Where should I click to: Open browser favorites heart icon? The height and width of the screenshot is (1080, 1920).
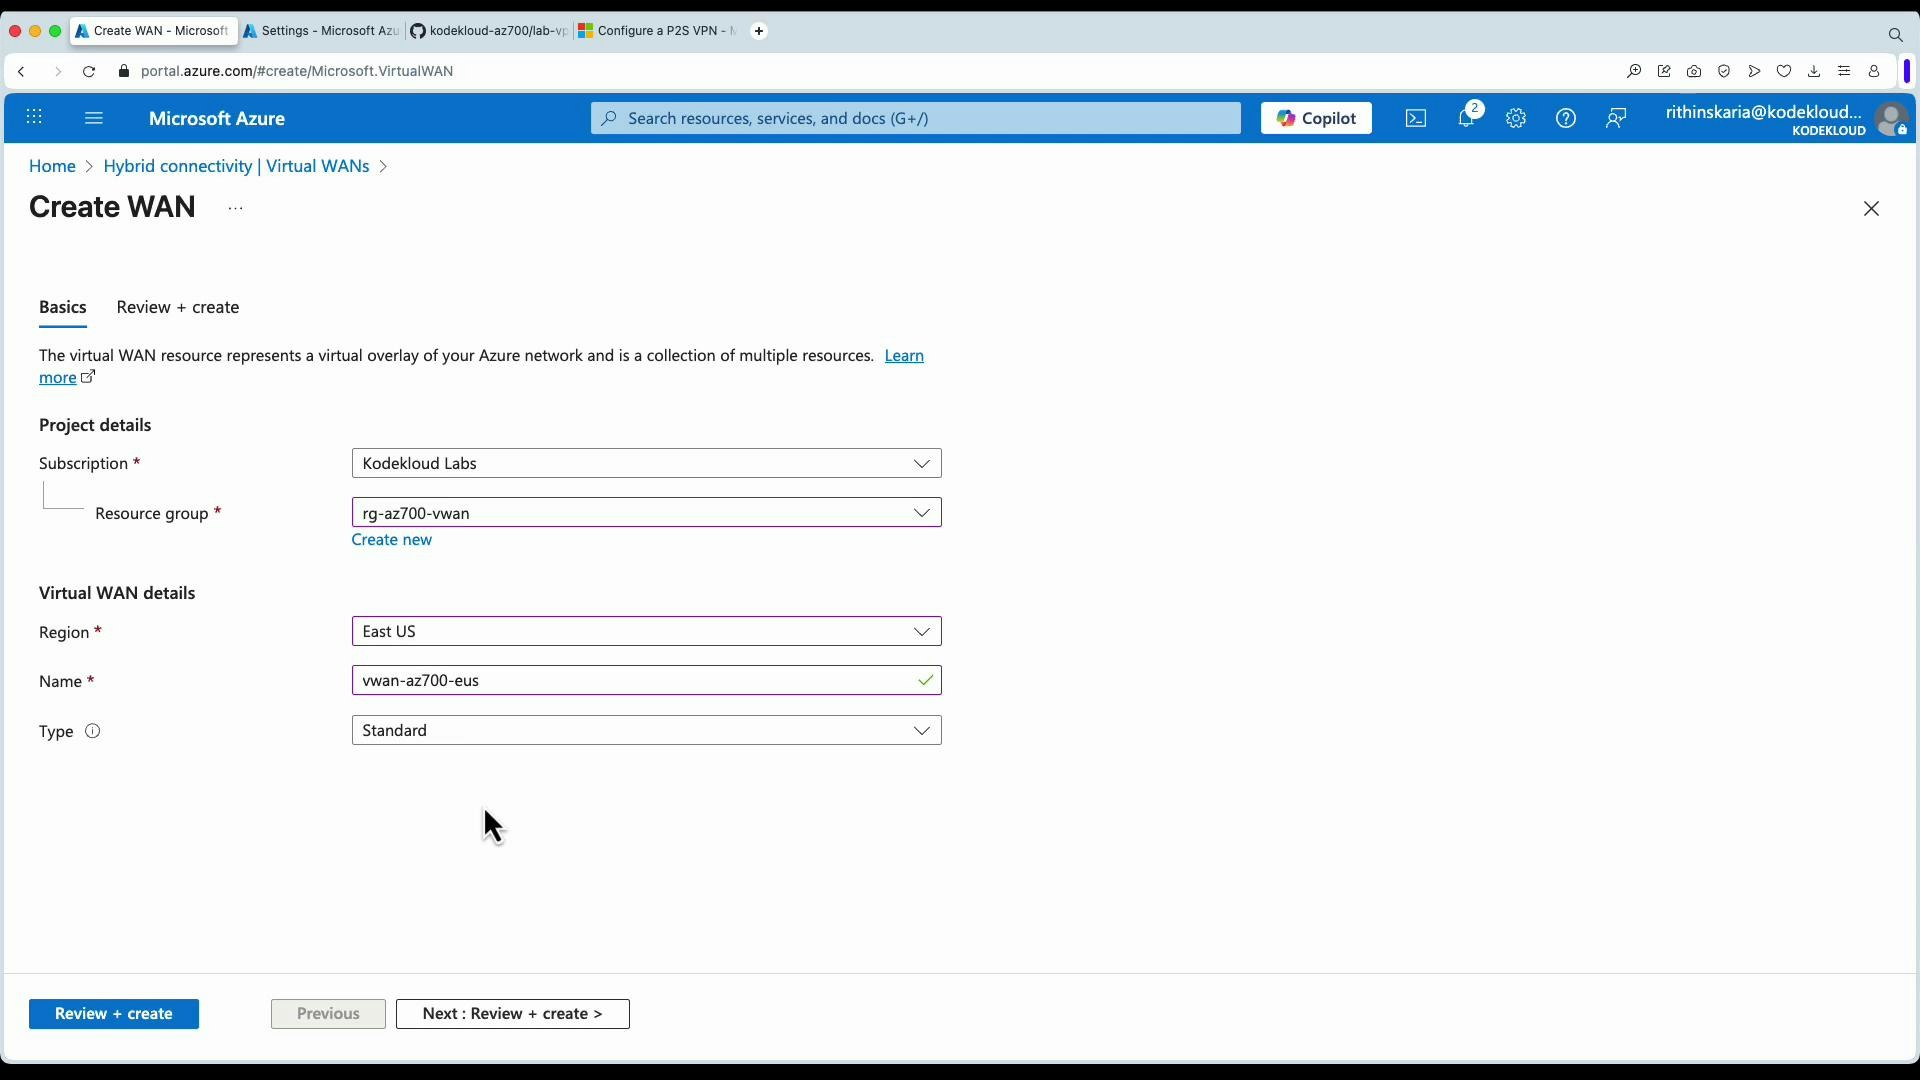(1785, 71)
